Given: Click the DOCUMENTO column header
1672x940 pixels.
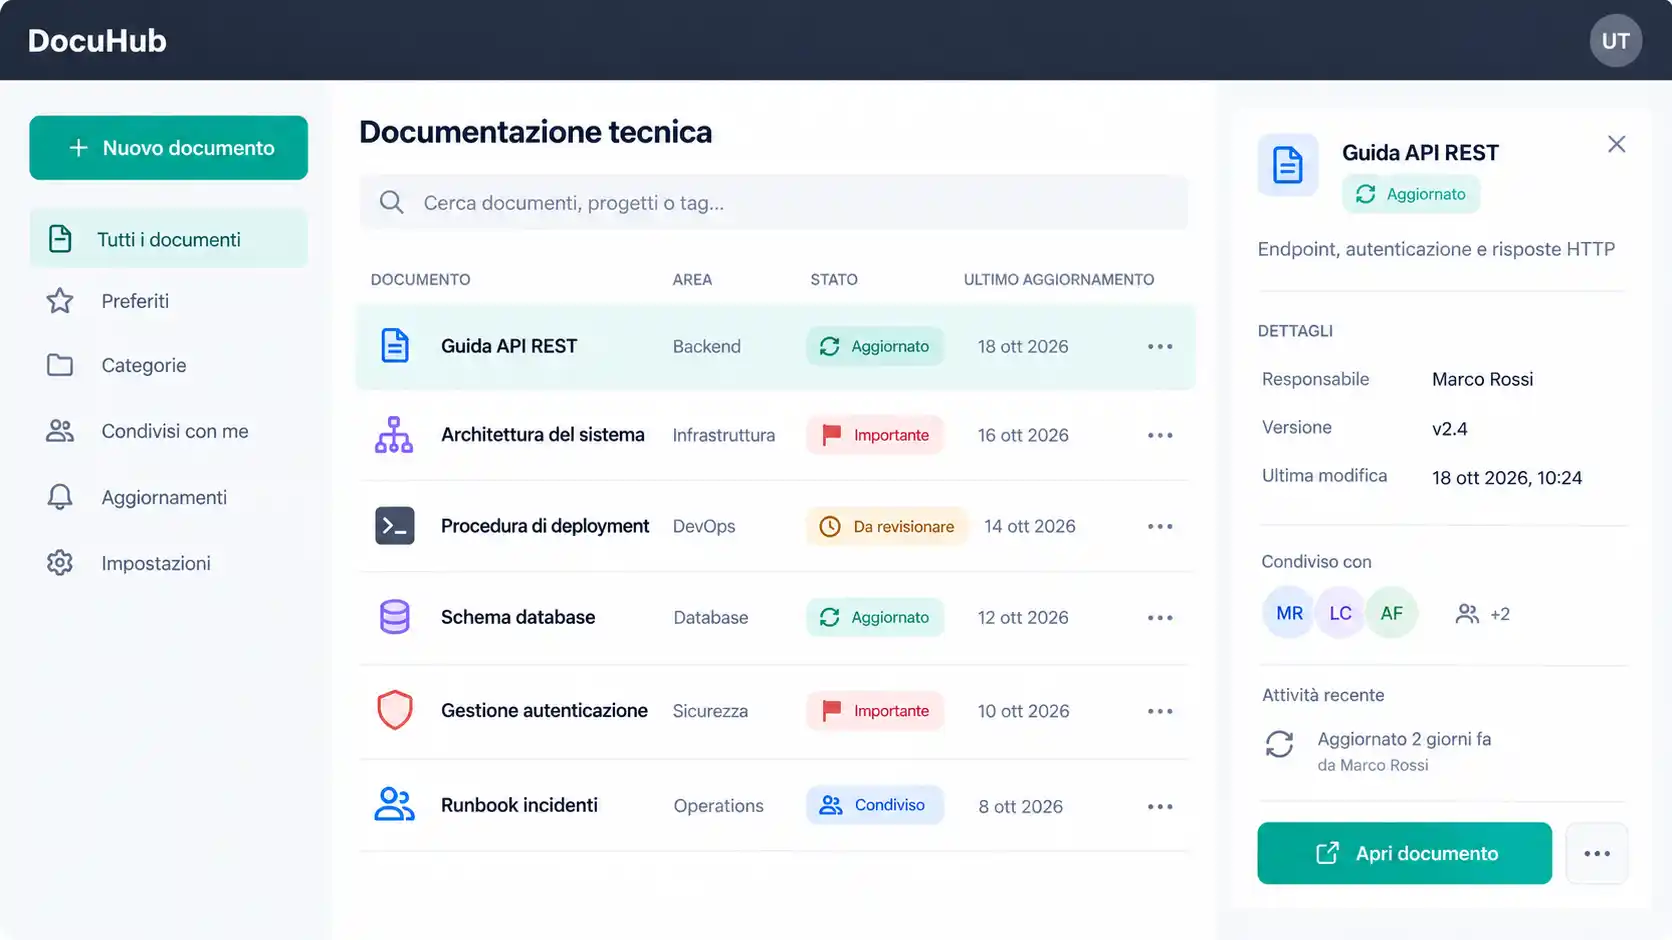Looking at the screenshot, I should (420, 280).
